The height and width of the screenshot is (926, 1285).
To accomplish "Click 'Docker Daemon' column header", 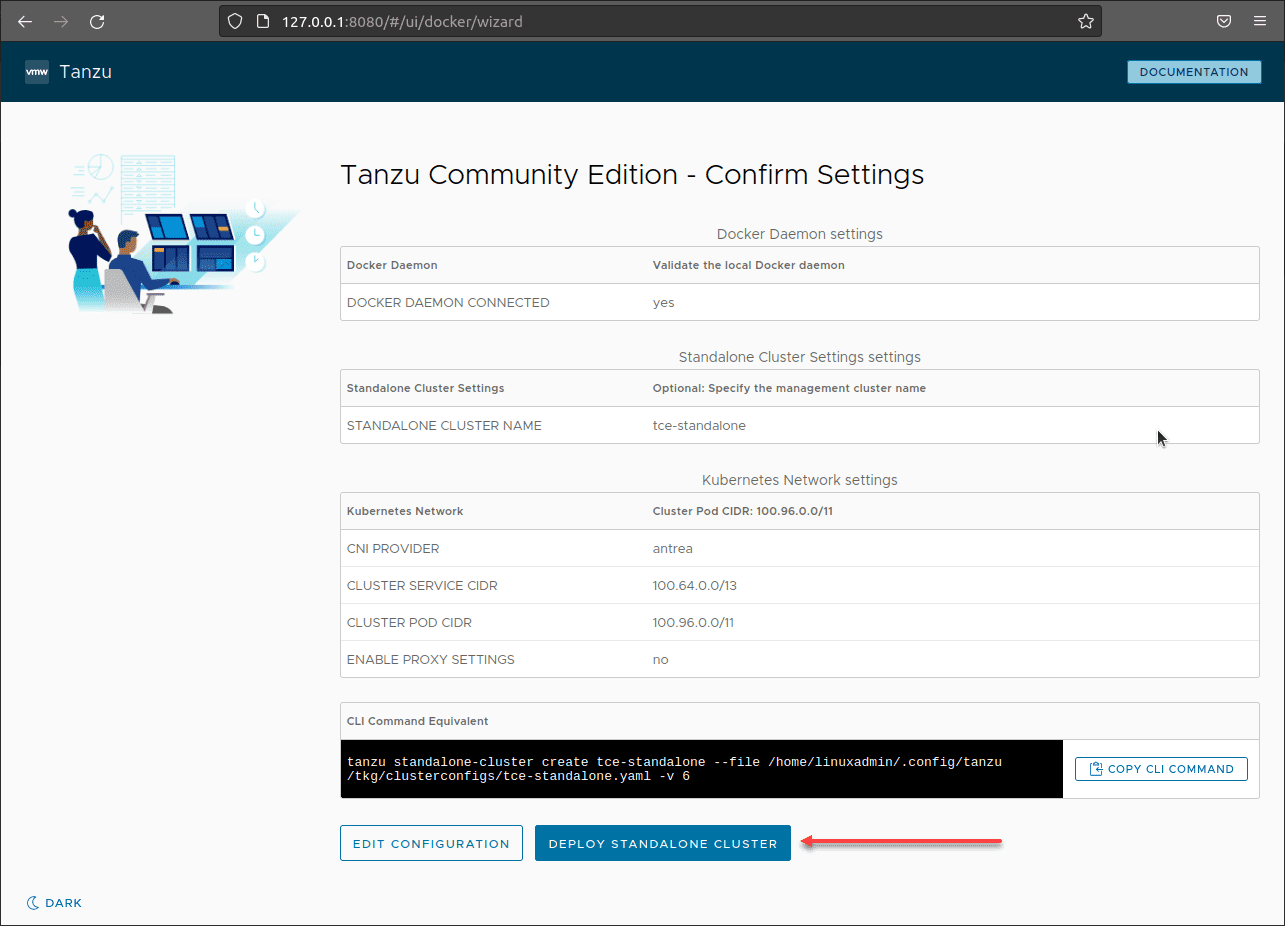I will 392,265.
